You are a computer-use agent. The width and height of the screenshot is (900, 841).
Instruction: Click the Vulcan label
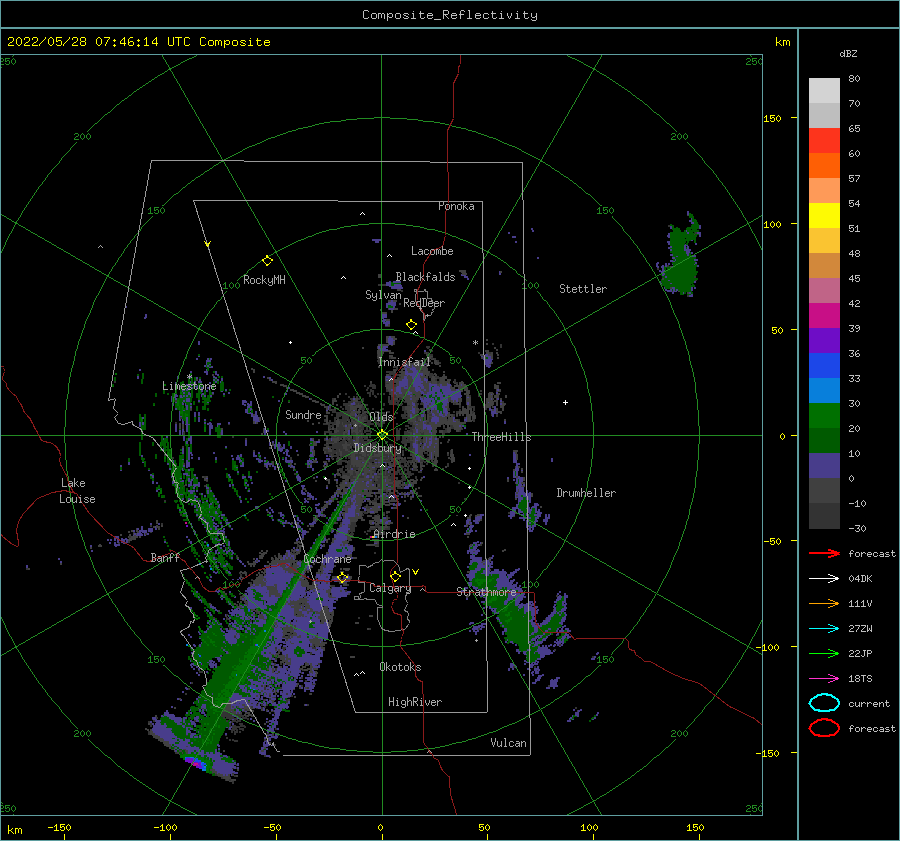click(509, 743)
